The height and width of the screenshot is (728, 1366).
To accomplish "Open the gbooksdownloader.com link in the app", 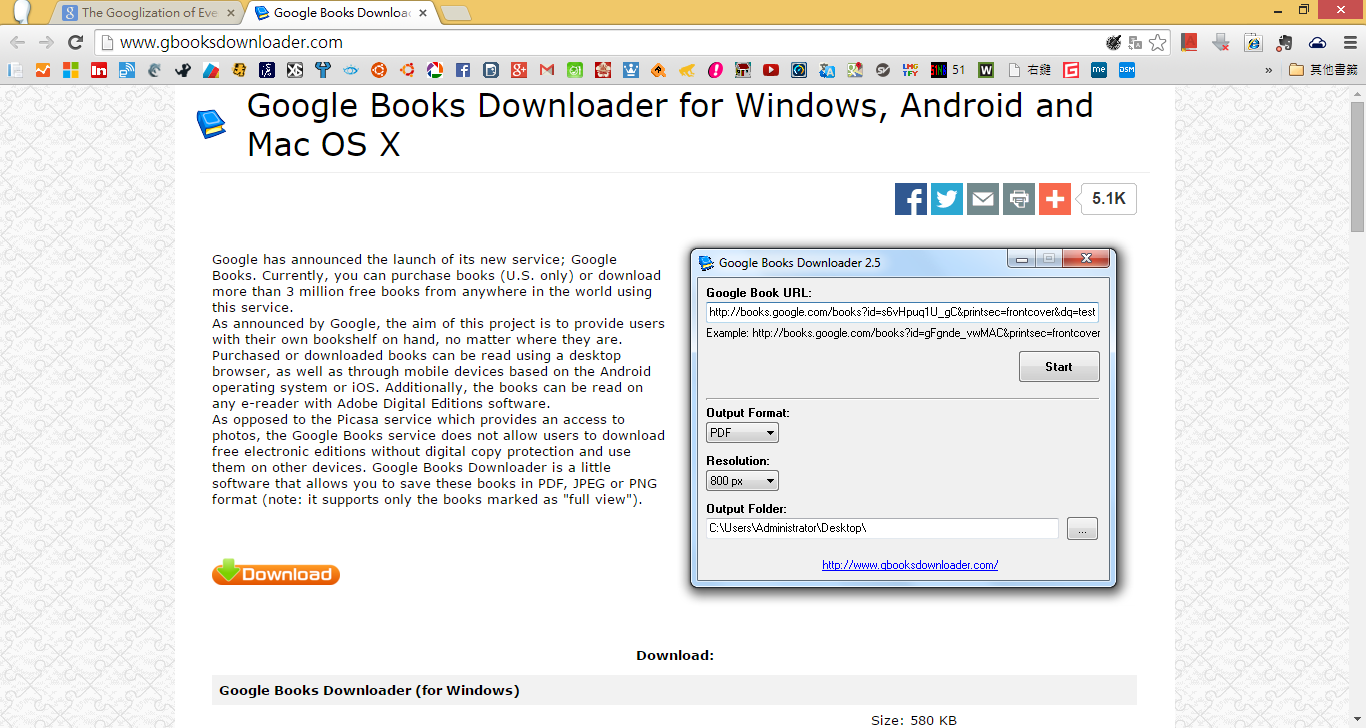I will tap(910, 565).
